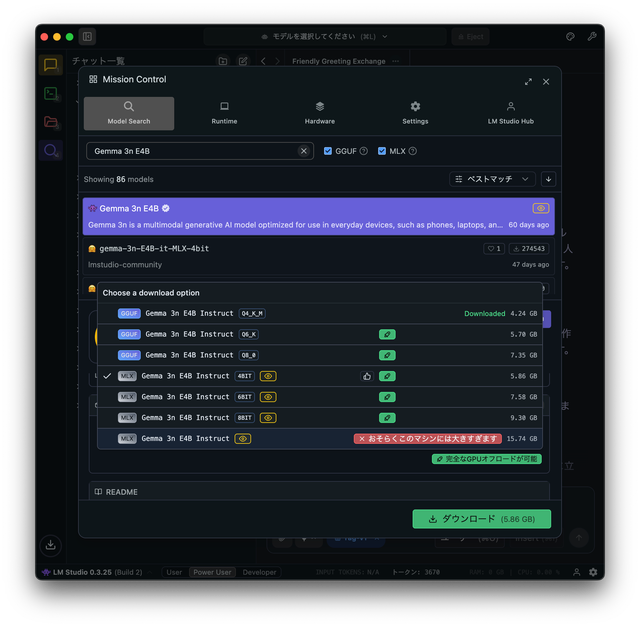Image resolution: width=640 pixels, height=627 pixels.
Task: Click the Discover magnifier icon in sidebar
Action: coord(50,151)
